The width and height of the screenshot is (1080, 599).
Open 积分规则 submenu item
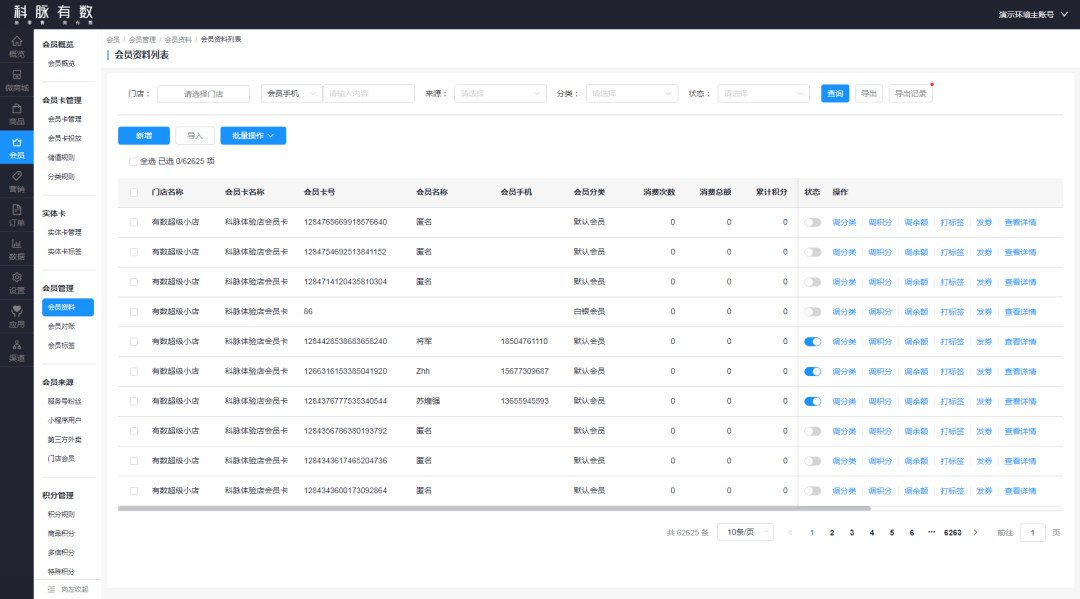coord(61,514)
